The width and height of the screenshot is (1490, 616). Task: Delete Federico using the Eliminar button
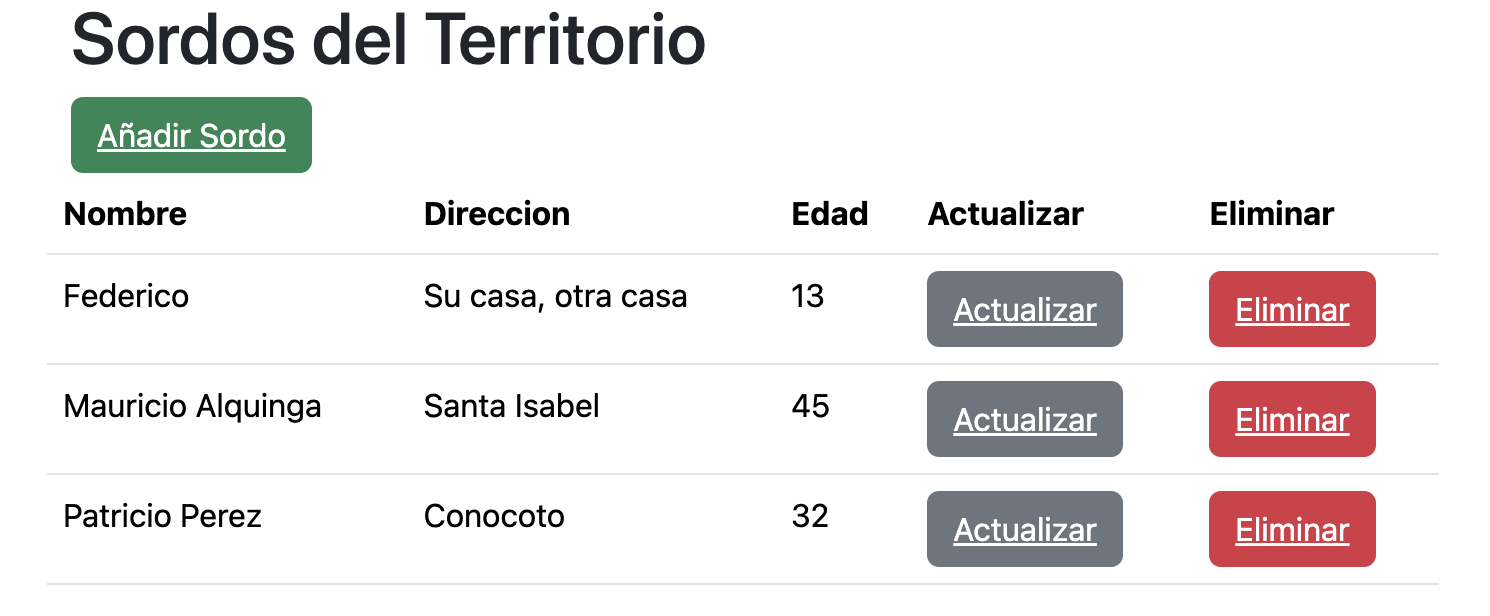point(1292,310)
